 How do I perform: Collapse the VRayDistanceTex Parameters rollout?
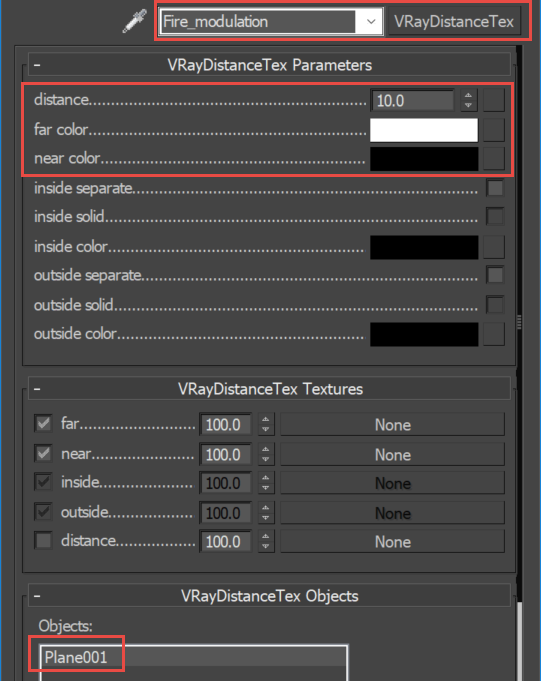tap(270, 65)
